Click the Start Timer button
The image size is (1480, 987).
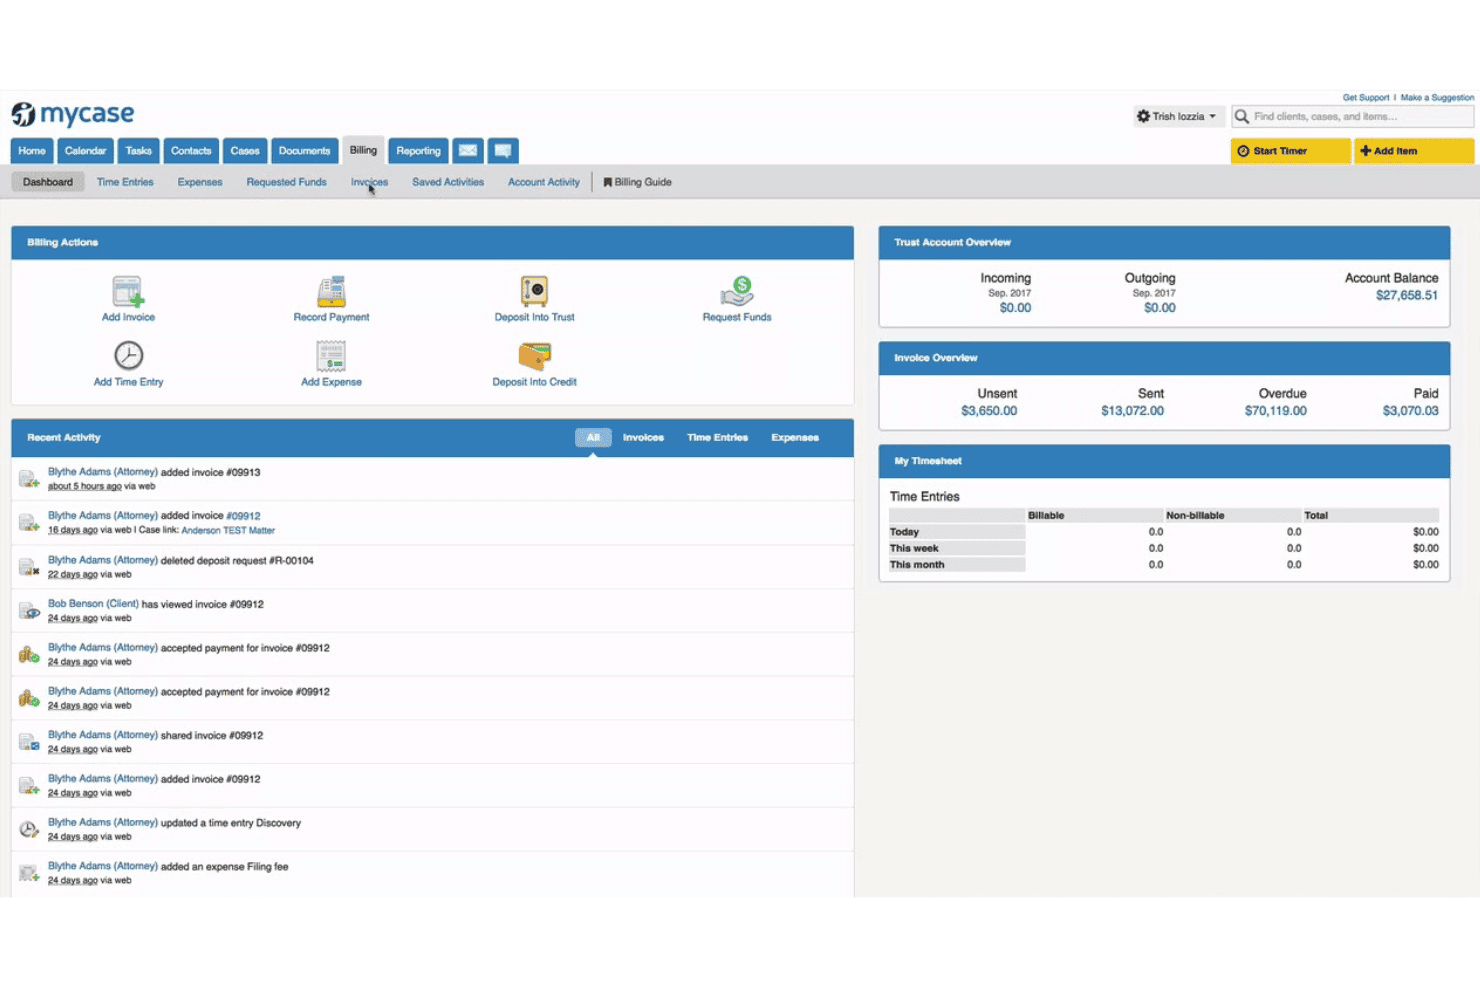coord(1290,151)
